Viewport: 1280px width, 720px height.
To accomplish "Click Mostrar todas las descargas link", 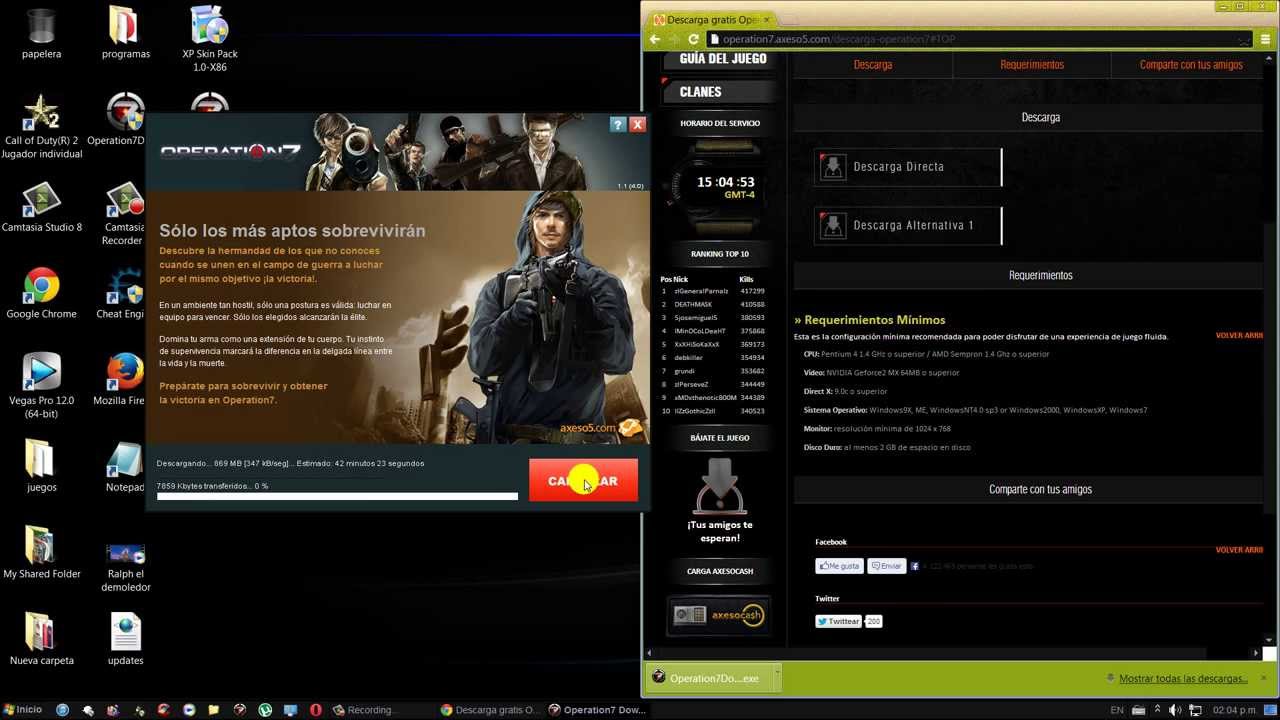I will click(x=1183, y=678).
